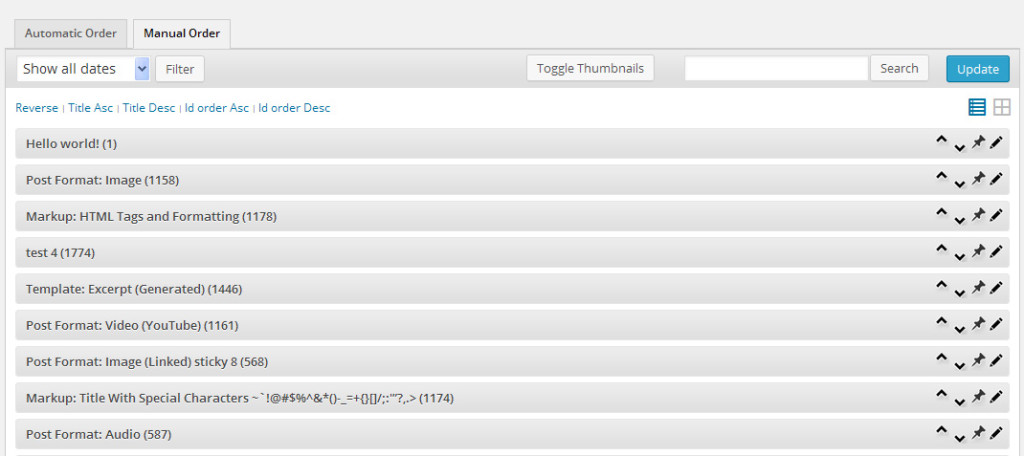The image size is (1024, 456).
Task: Toggle Thumbnails display
Action: click(x=590, y=69)
